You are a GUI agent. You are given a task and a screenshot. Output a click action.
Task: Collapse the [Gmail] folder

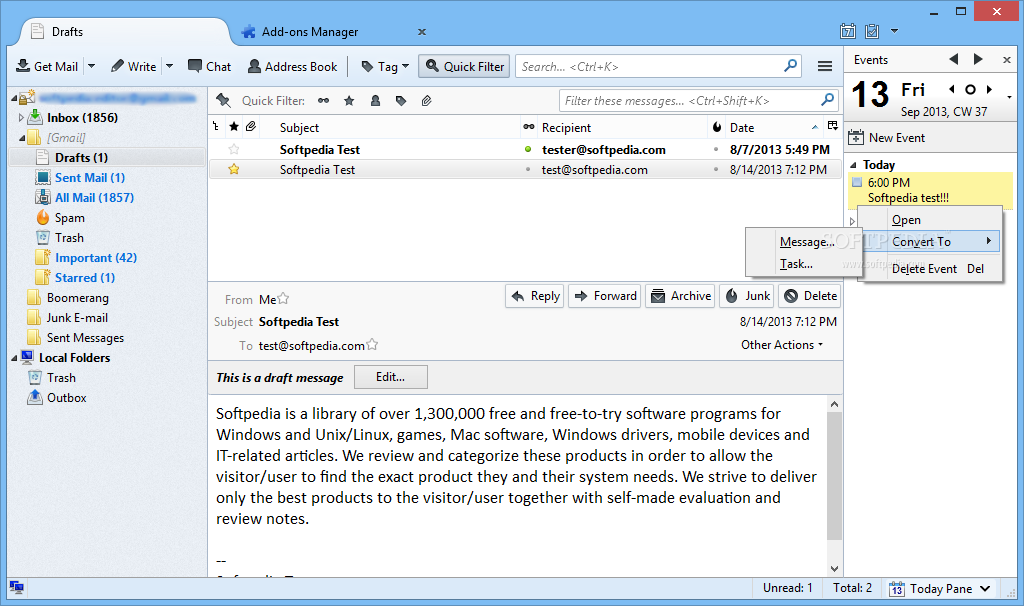(x=21, y=138)
